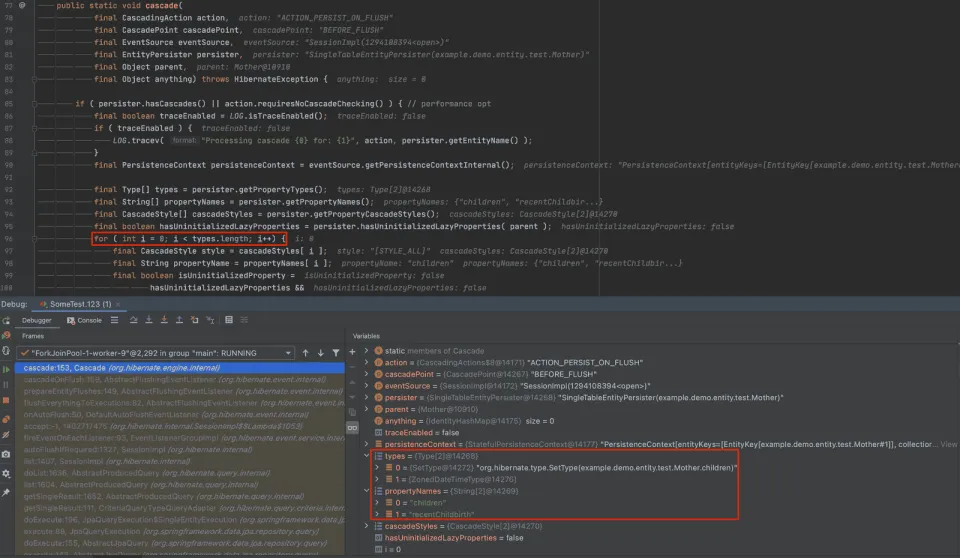Screen dimensions: 960x558
Task: Switch to the Console tab
Action: pyautogui.click(x=84, y=320)
